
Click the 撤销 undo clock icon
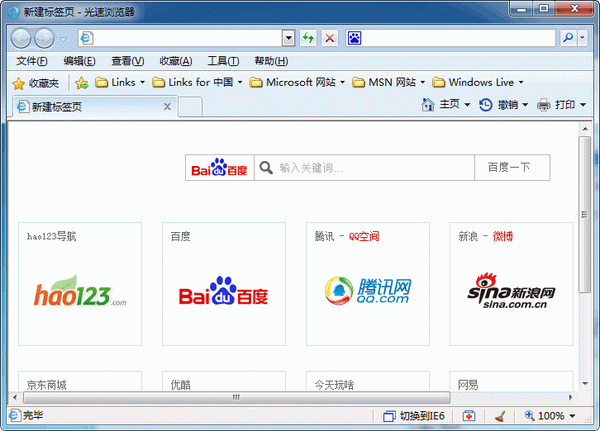485,104
